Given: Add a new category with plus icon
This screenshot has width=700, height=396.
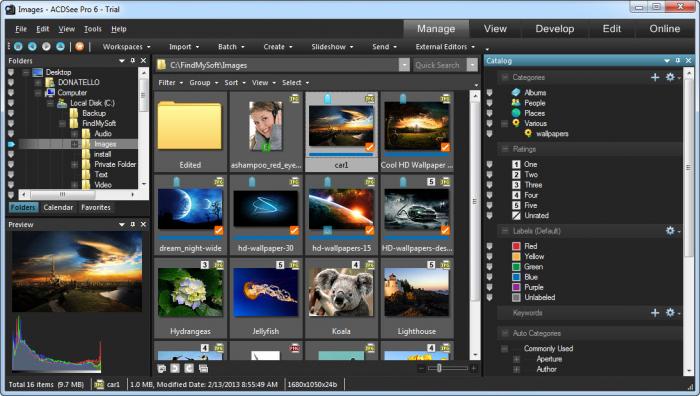Looking at the screenshot, I should point(655,77).
